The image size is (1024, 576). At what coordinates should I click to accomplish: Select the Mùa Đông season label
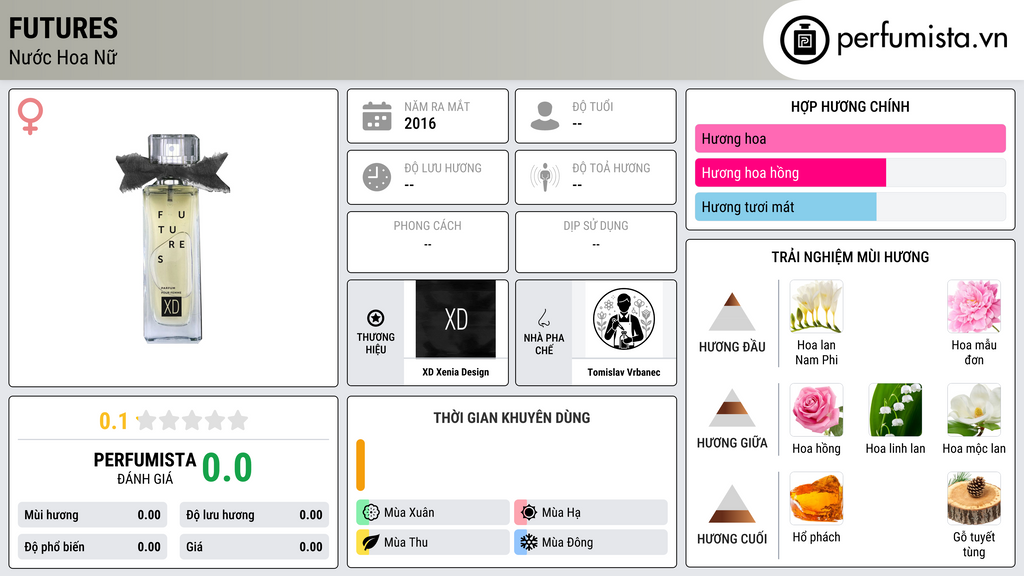[x=567, y=542]
